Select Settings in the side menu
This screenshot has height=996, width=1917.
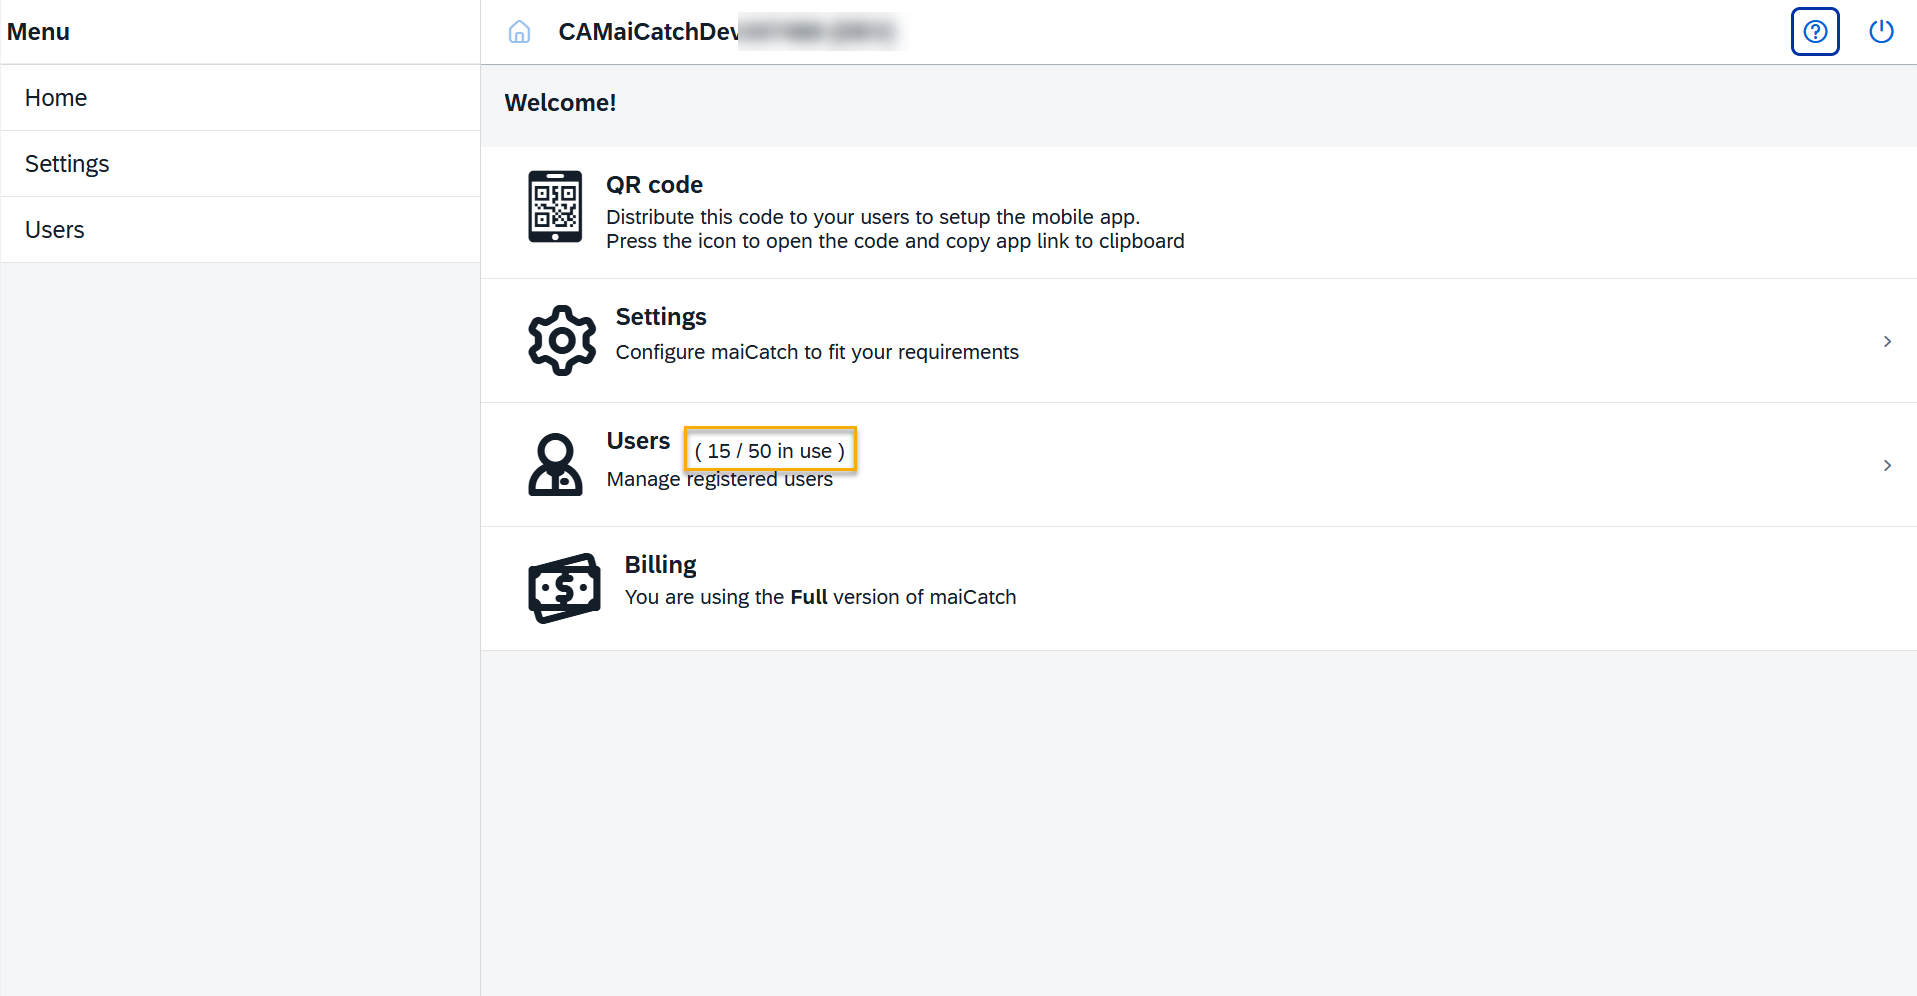[67, 164]
